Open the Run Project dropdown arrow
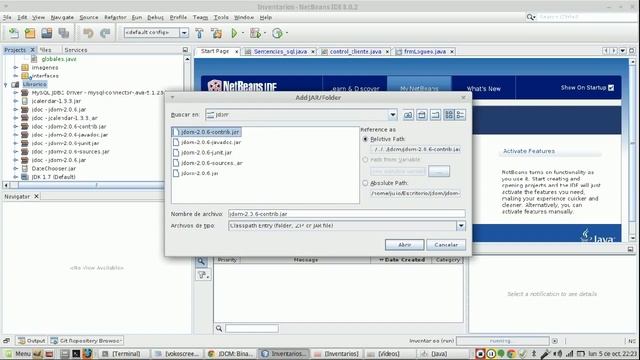This screenshot has width=640, height=360. tap(243, 33)
